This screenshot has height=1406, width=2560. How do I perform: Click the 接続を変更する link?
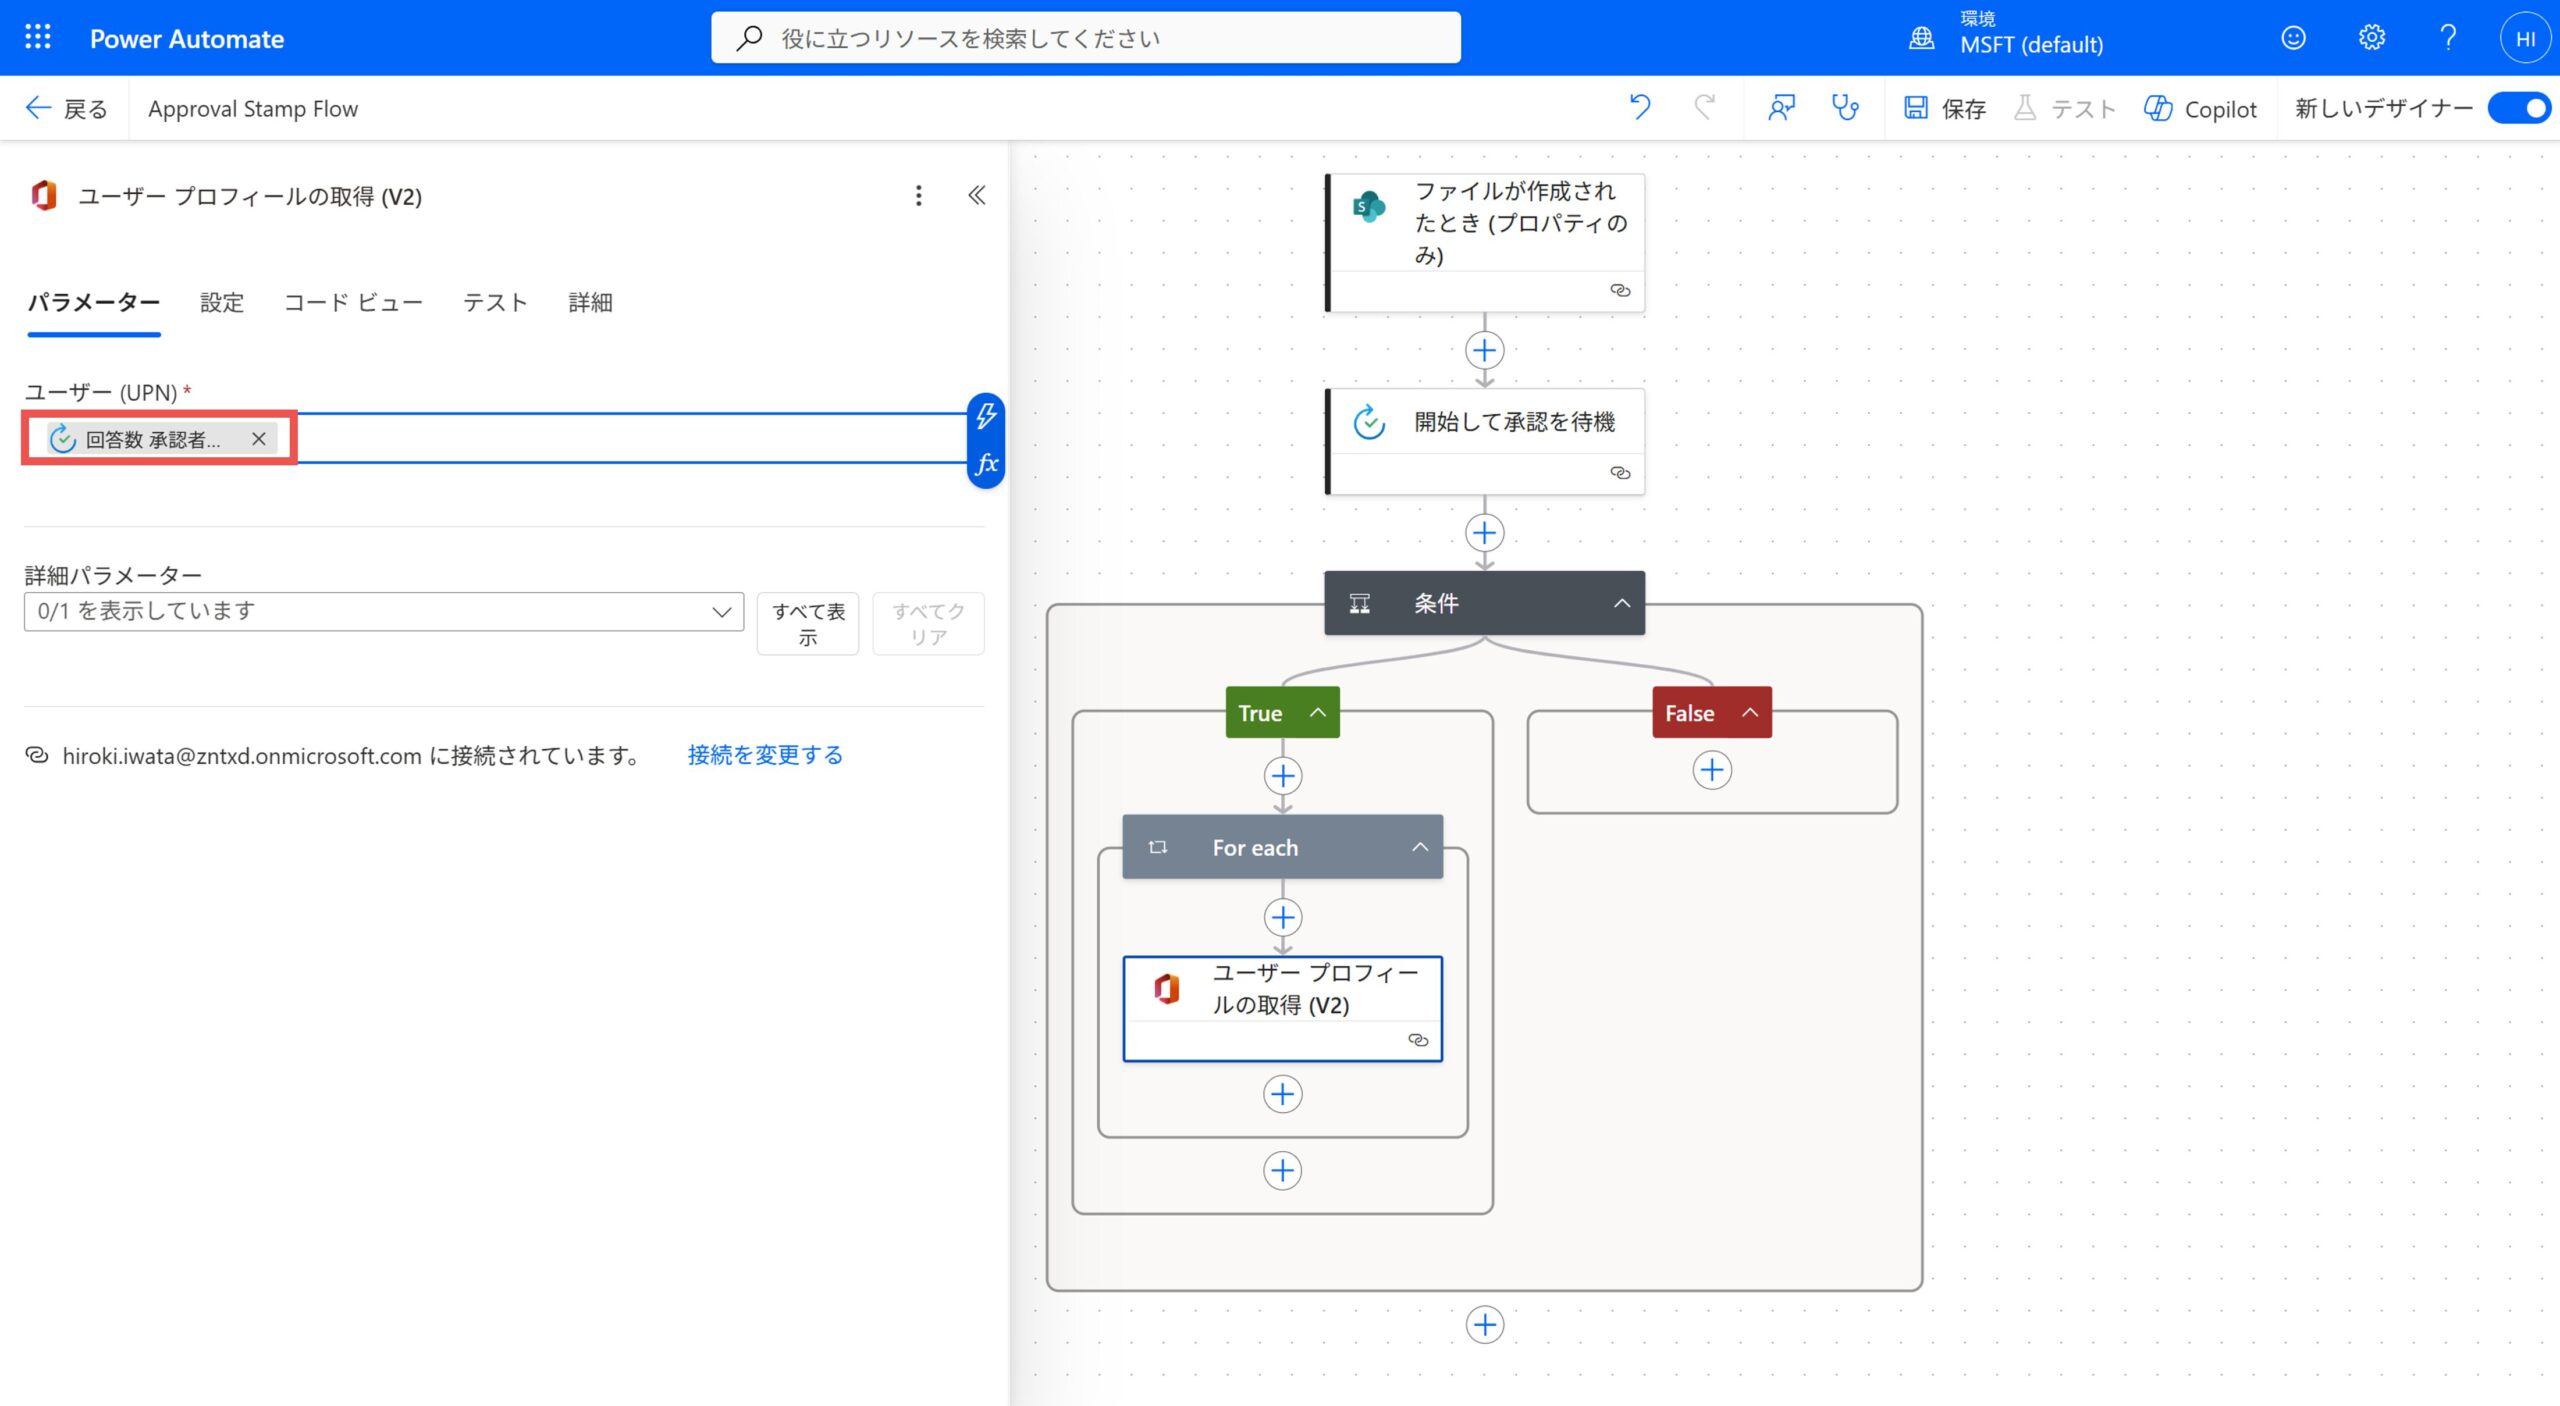(765, 755)
